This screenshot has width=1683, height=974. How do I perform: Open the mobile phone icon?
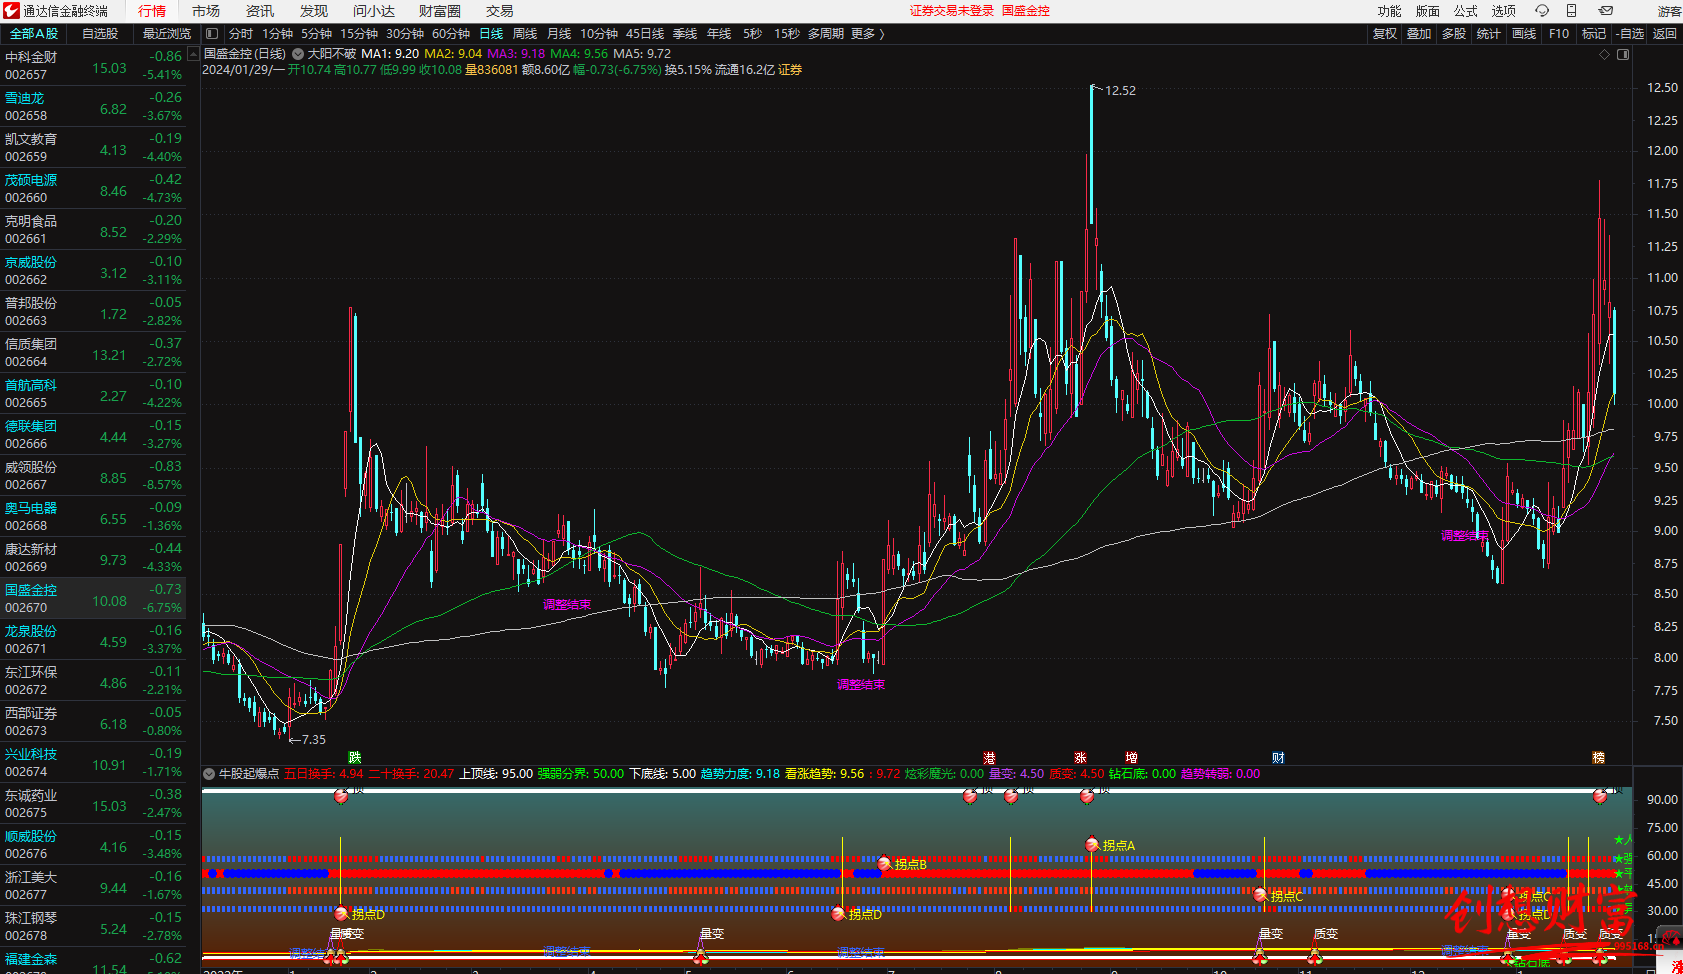(1572, 11)
